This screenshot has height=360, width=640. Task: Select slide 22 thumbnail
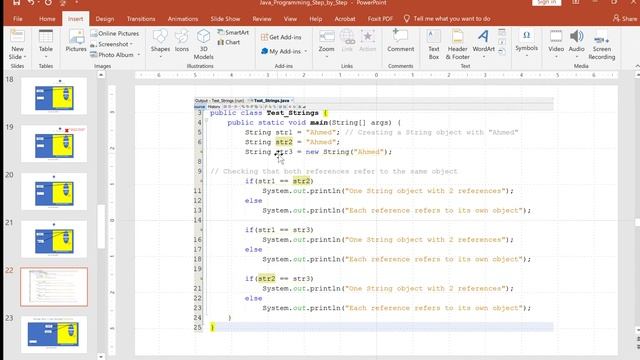tap(54, 287)
